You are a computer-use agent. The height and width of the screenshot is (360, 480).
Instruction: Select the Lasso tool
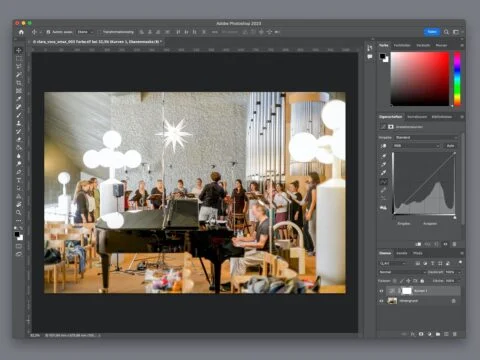(x=19, y=66)
